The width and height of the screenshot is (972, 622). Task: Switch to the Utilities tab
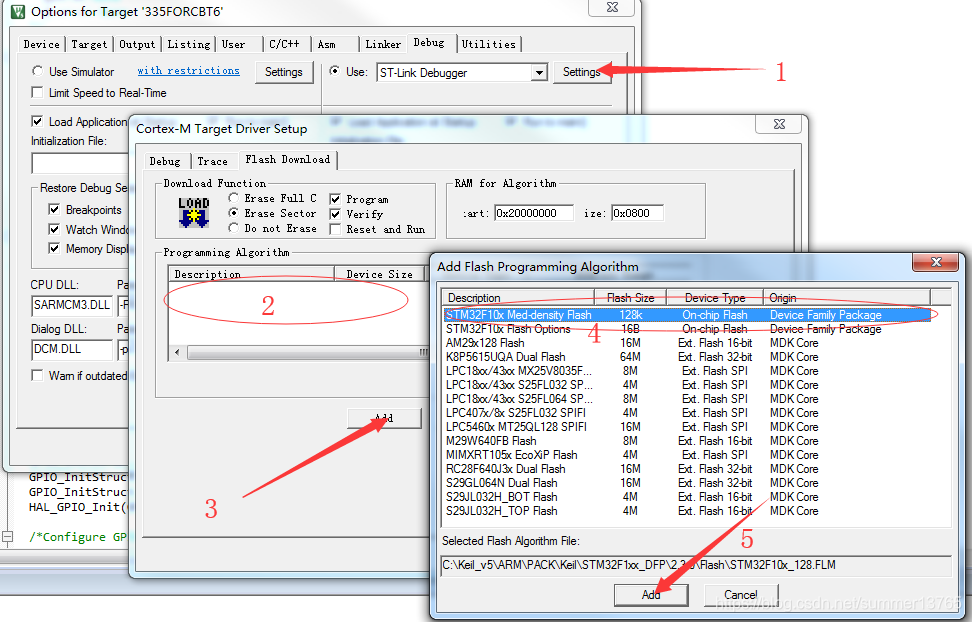tap(489, 43)
